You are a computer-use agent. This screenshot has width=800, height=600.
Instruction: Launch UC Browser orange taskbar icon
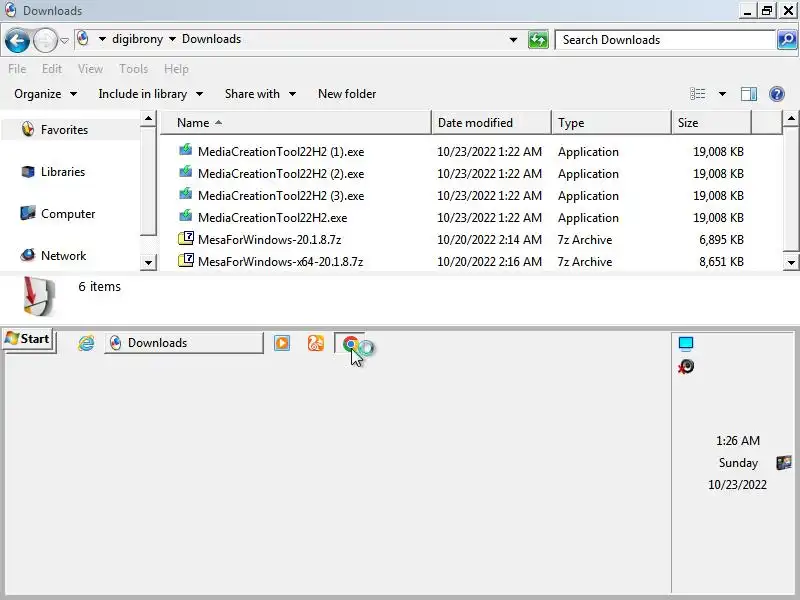(x=316, y=343)
